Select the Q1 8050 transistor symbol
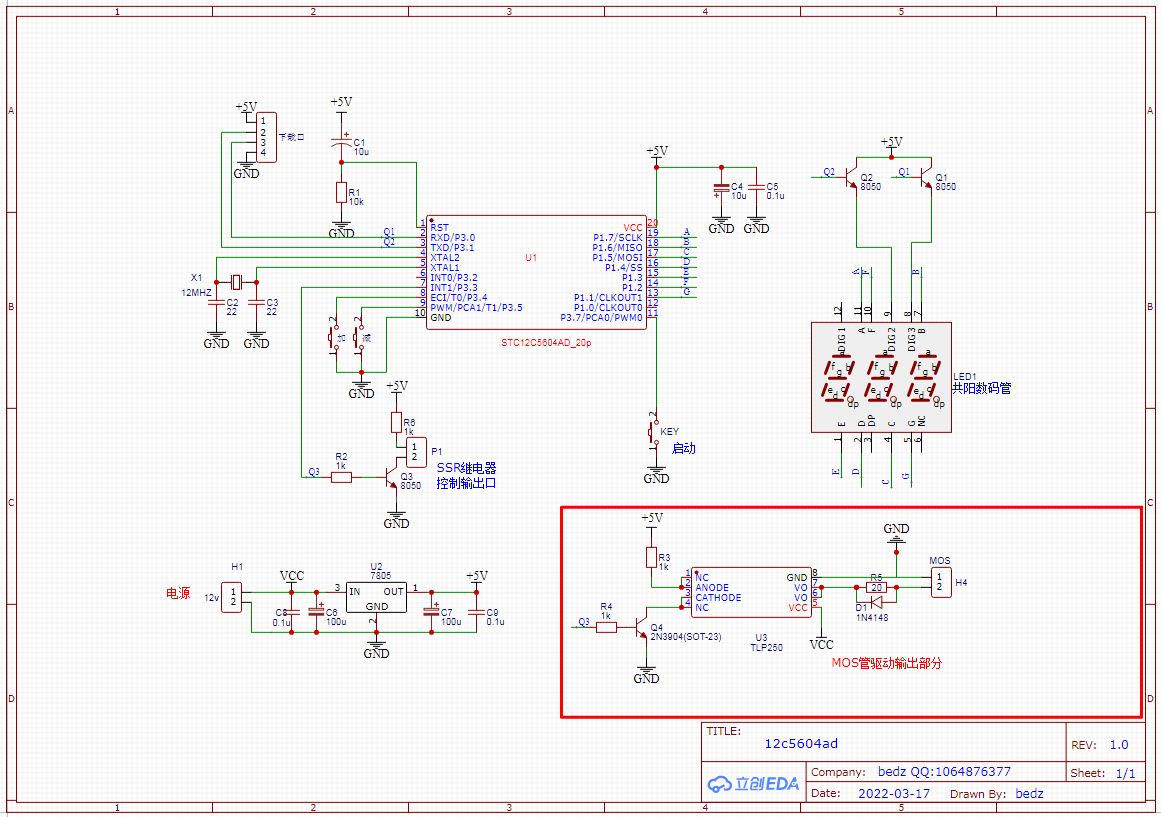1161x817 pixels. (926, 179)
